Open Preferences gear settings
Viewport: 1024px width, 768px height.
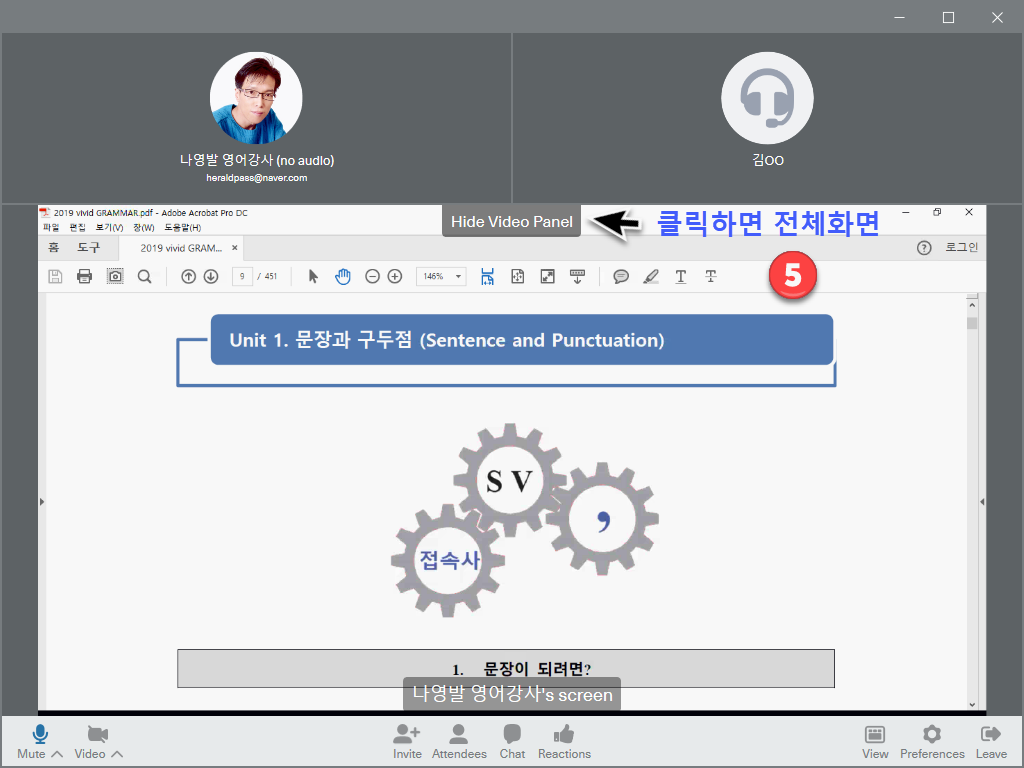click(x=932, y=735)
